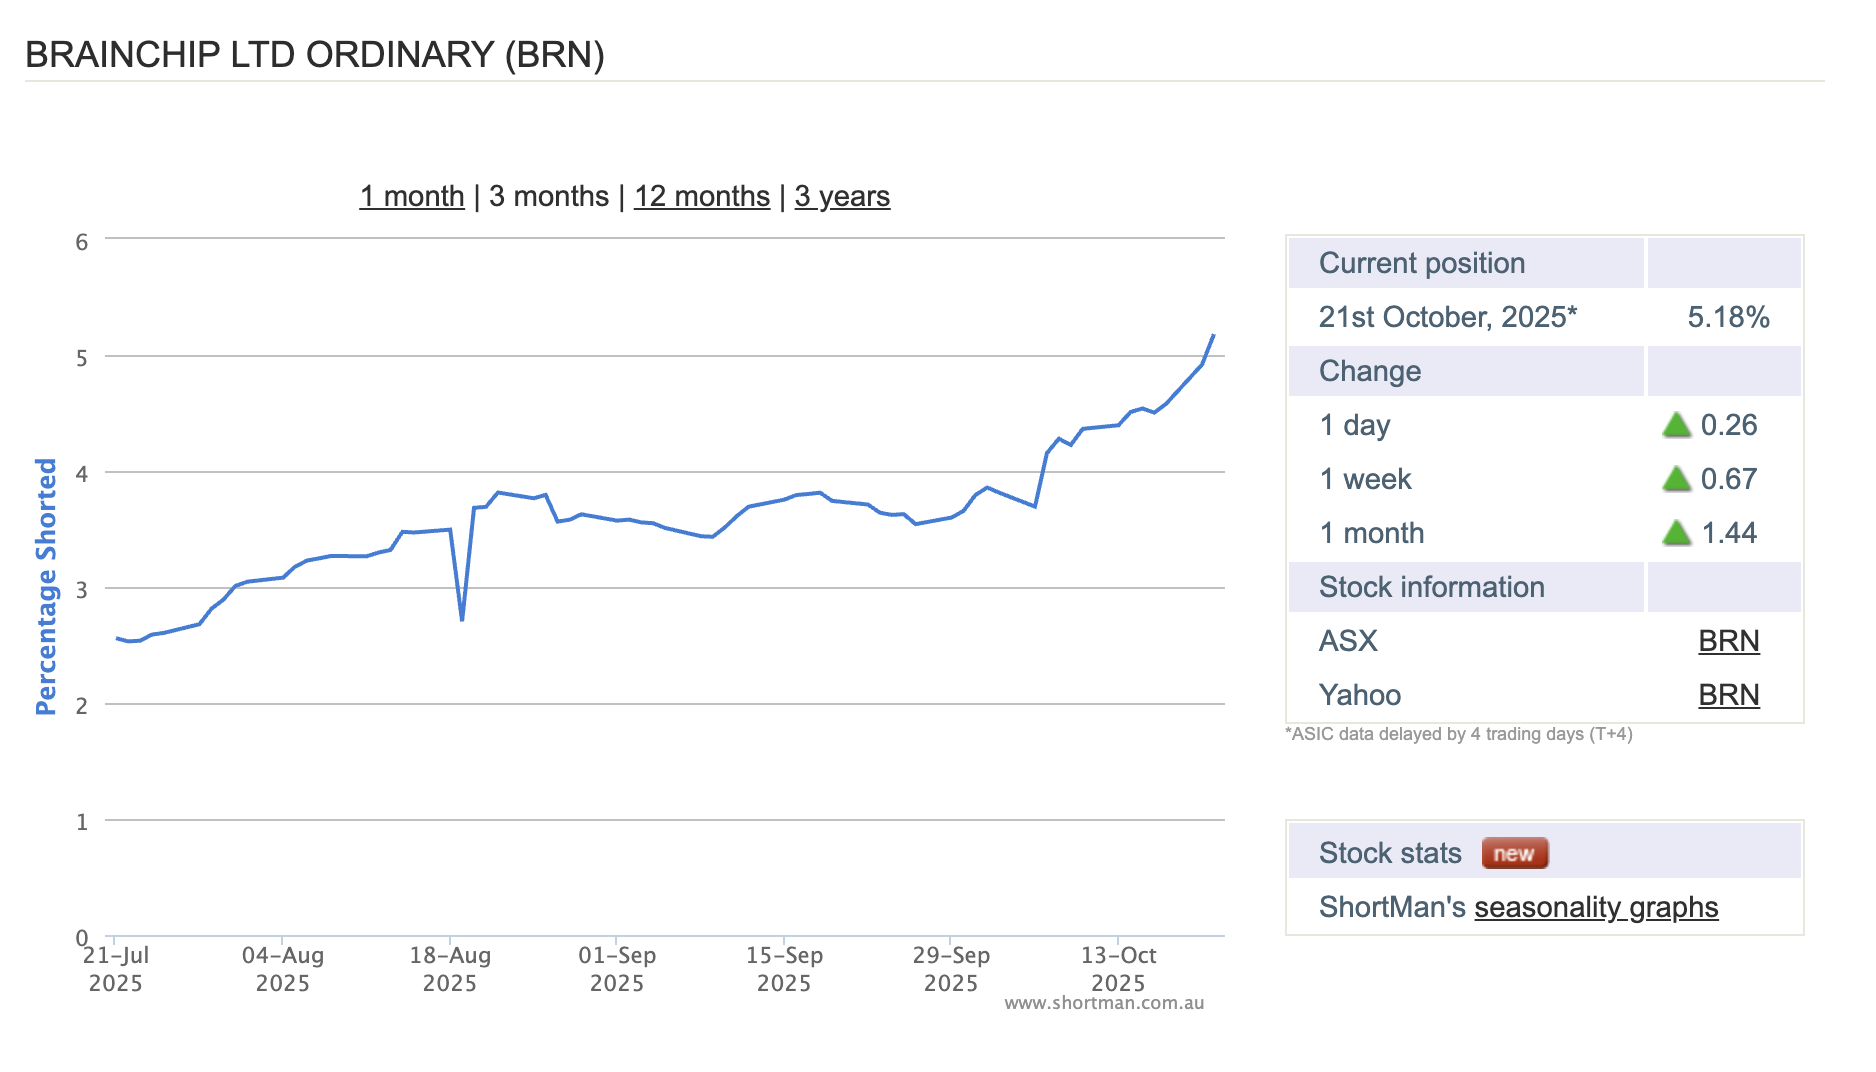Open the ASX BRN link
The width and height of the screenshot is (1876, 1072).
[1728, 641]
